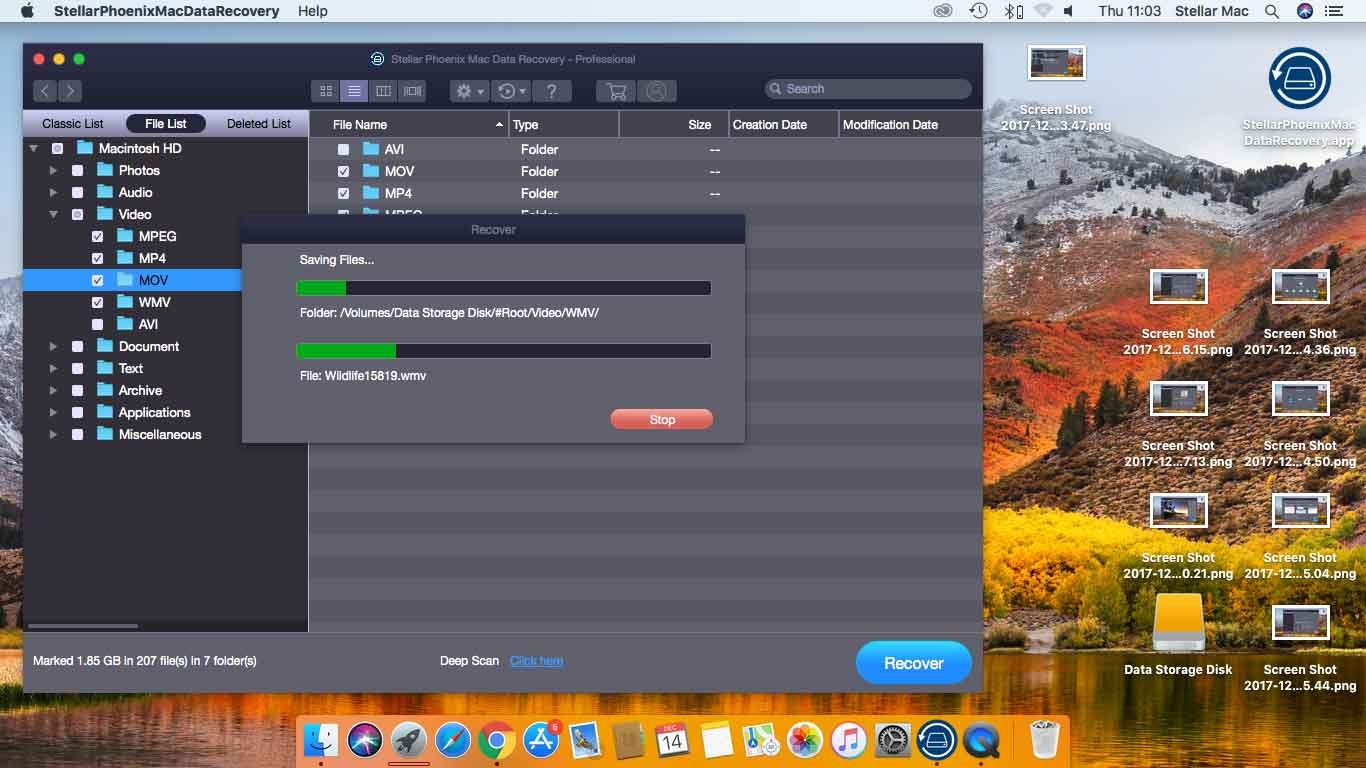Check the Photos folder checkbox in tree
This screenshot has height=768, width=1366.
[77, 170]
